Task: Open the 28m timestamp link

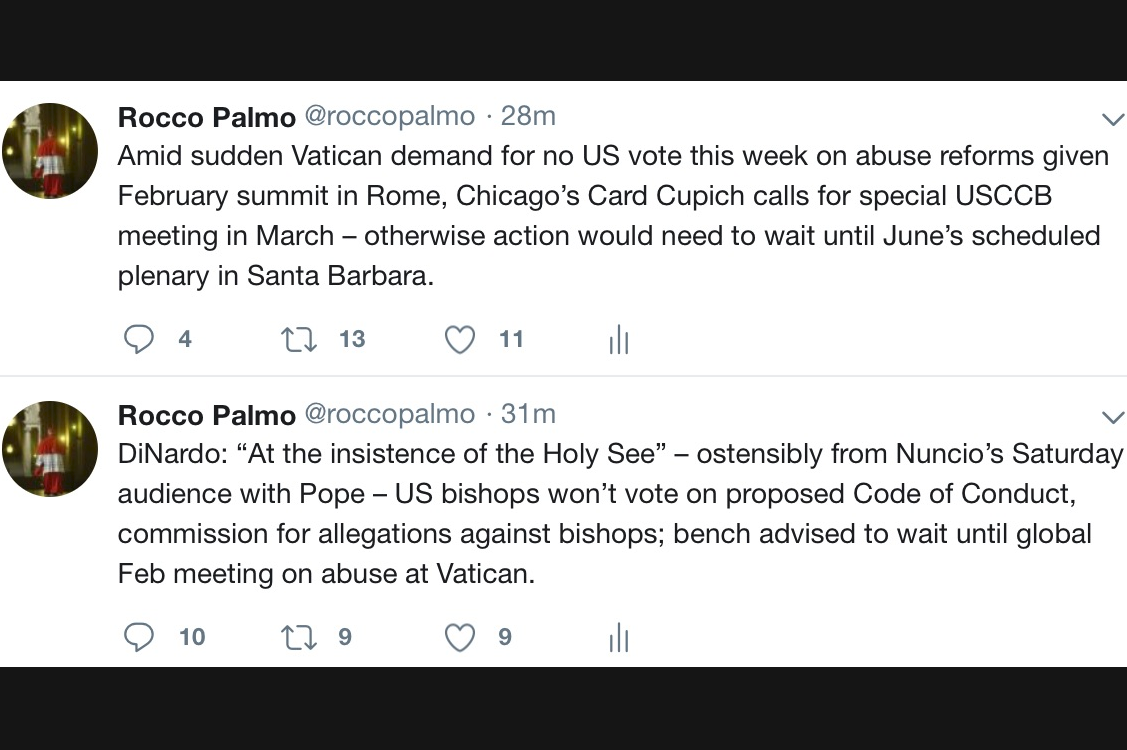Action: pos(528,116)
